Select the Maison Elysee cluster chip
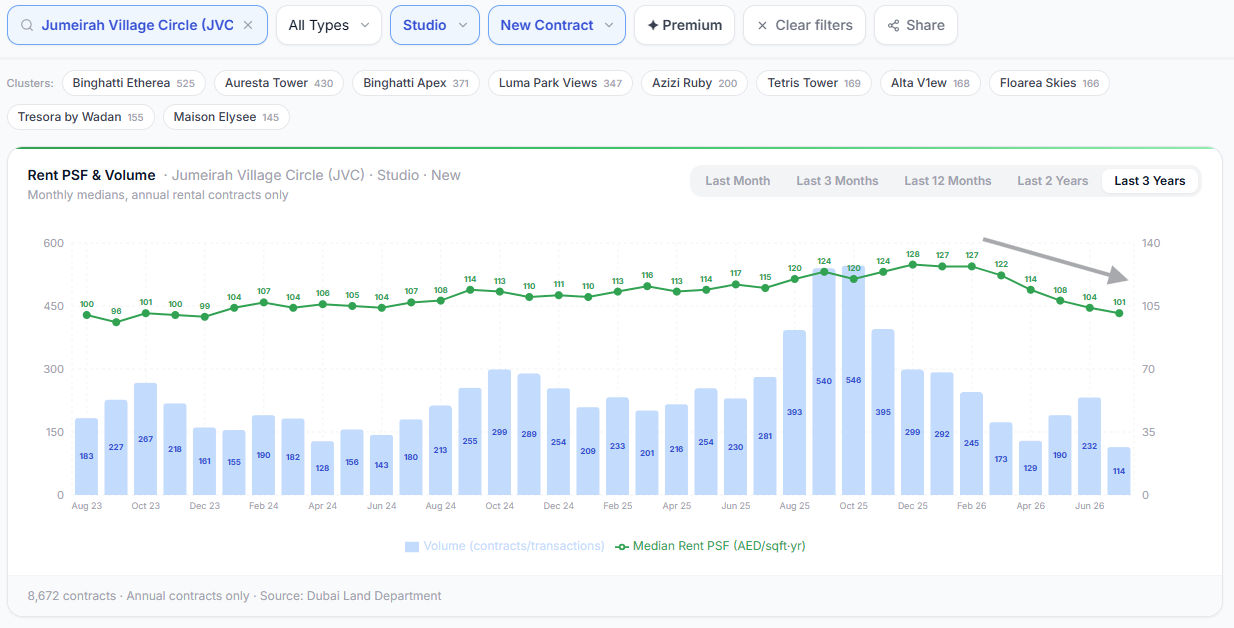 pos(226,117)
